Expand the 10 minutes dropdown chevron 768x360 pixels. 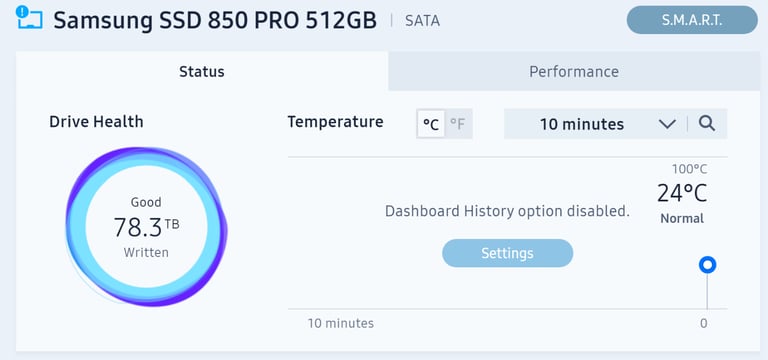(667, 124)
